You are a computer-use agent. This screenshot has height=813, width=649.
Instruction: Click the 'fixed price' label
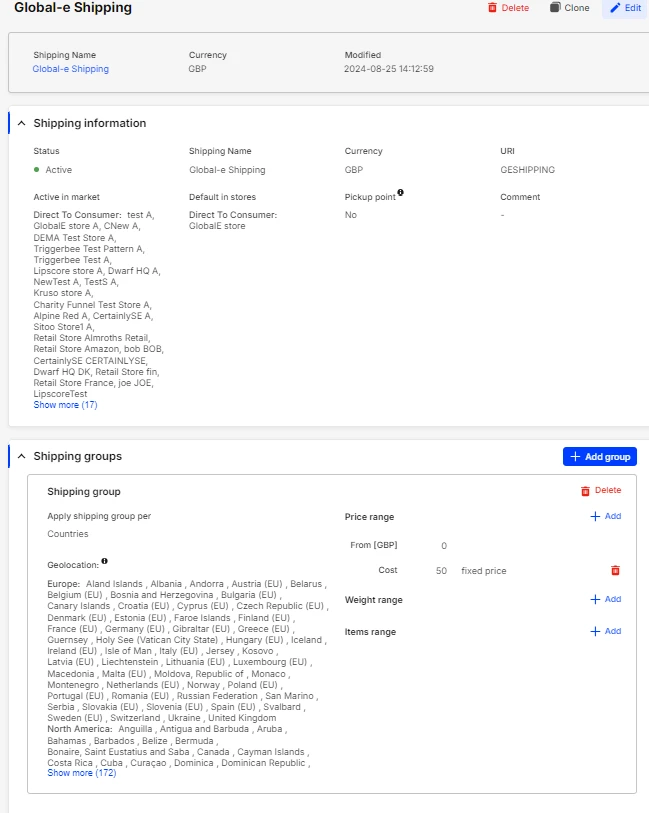pos(484,570)
